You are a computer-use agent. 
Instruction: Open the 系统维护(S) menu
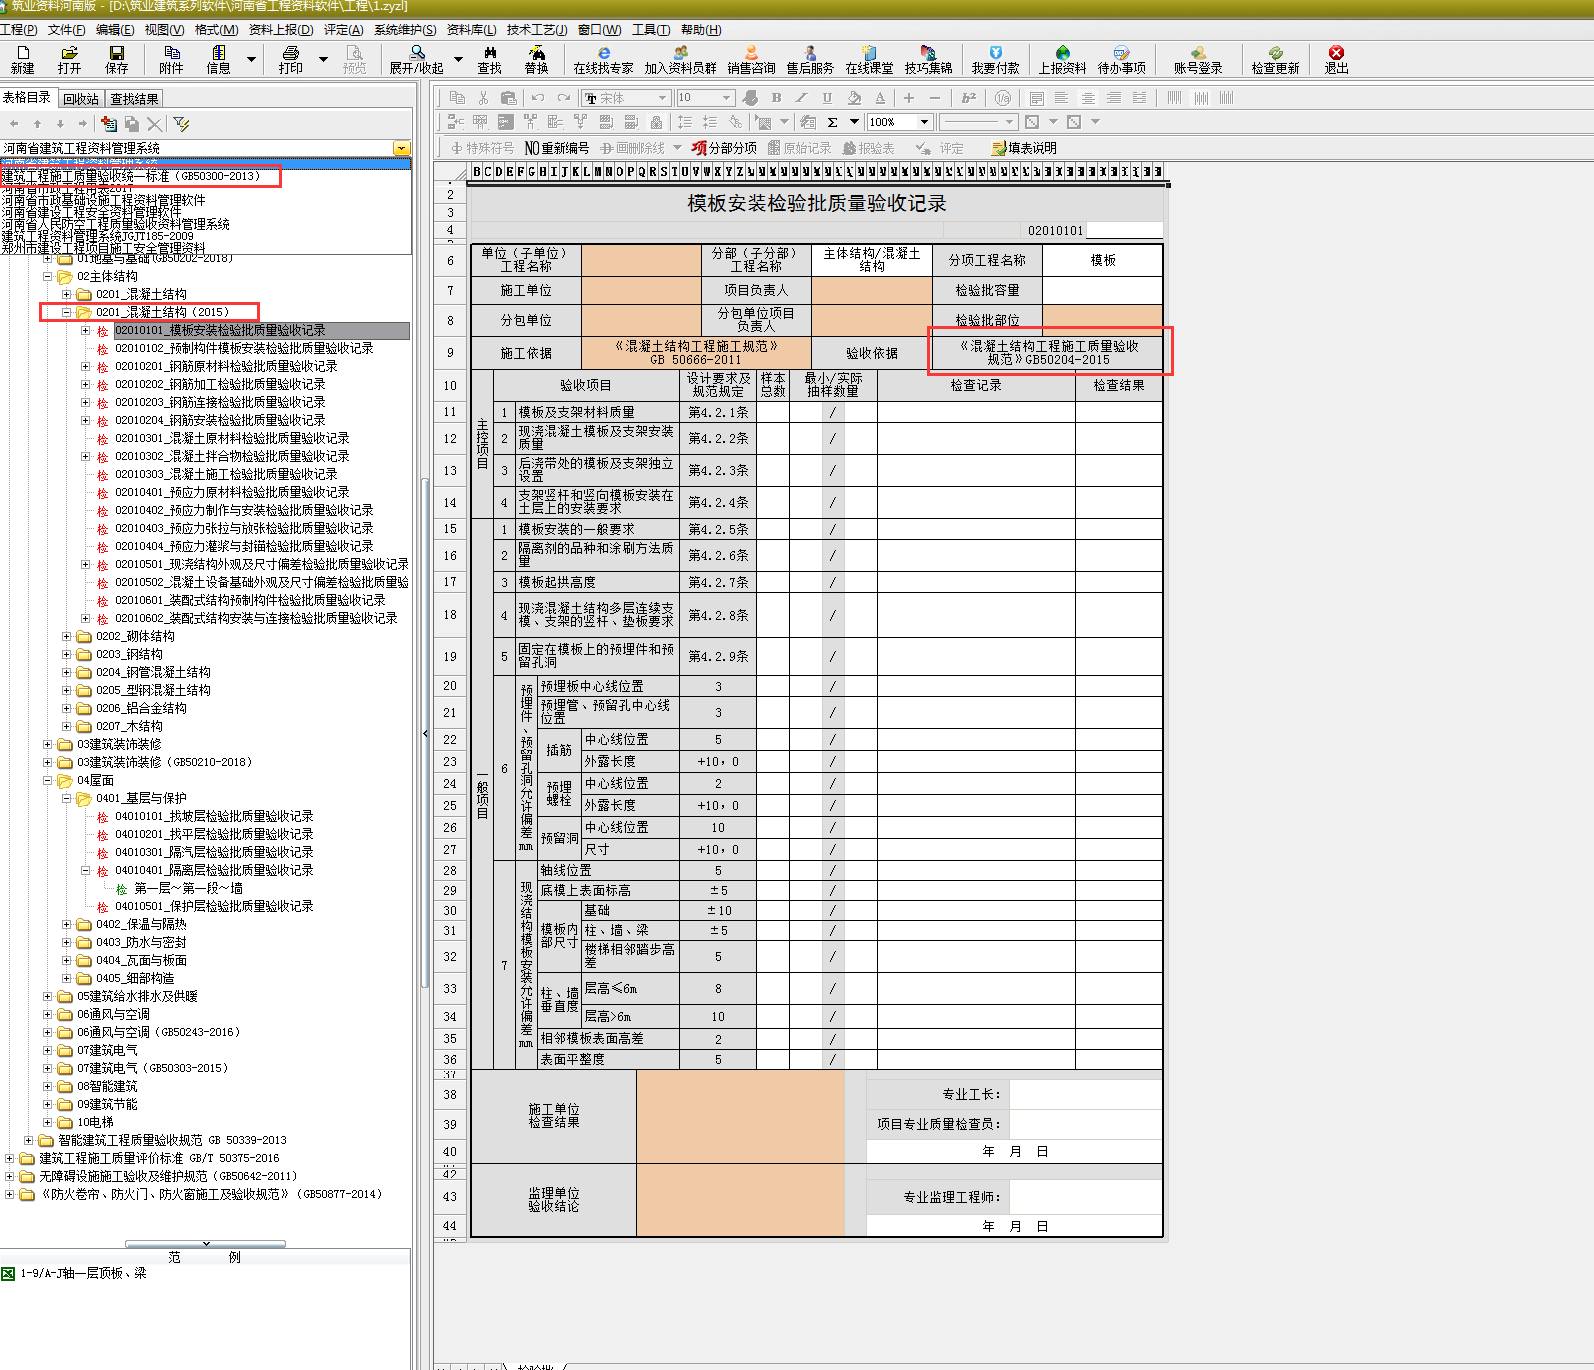405,30
